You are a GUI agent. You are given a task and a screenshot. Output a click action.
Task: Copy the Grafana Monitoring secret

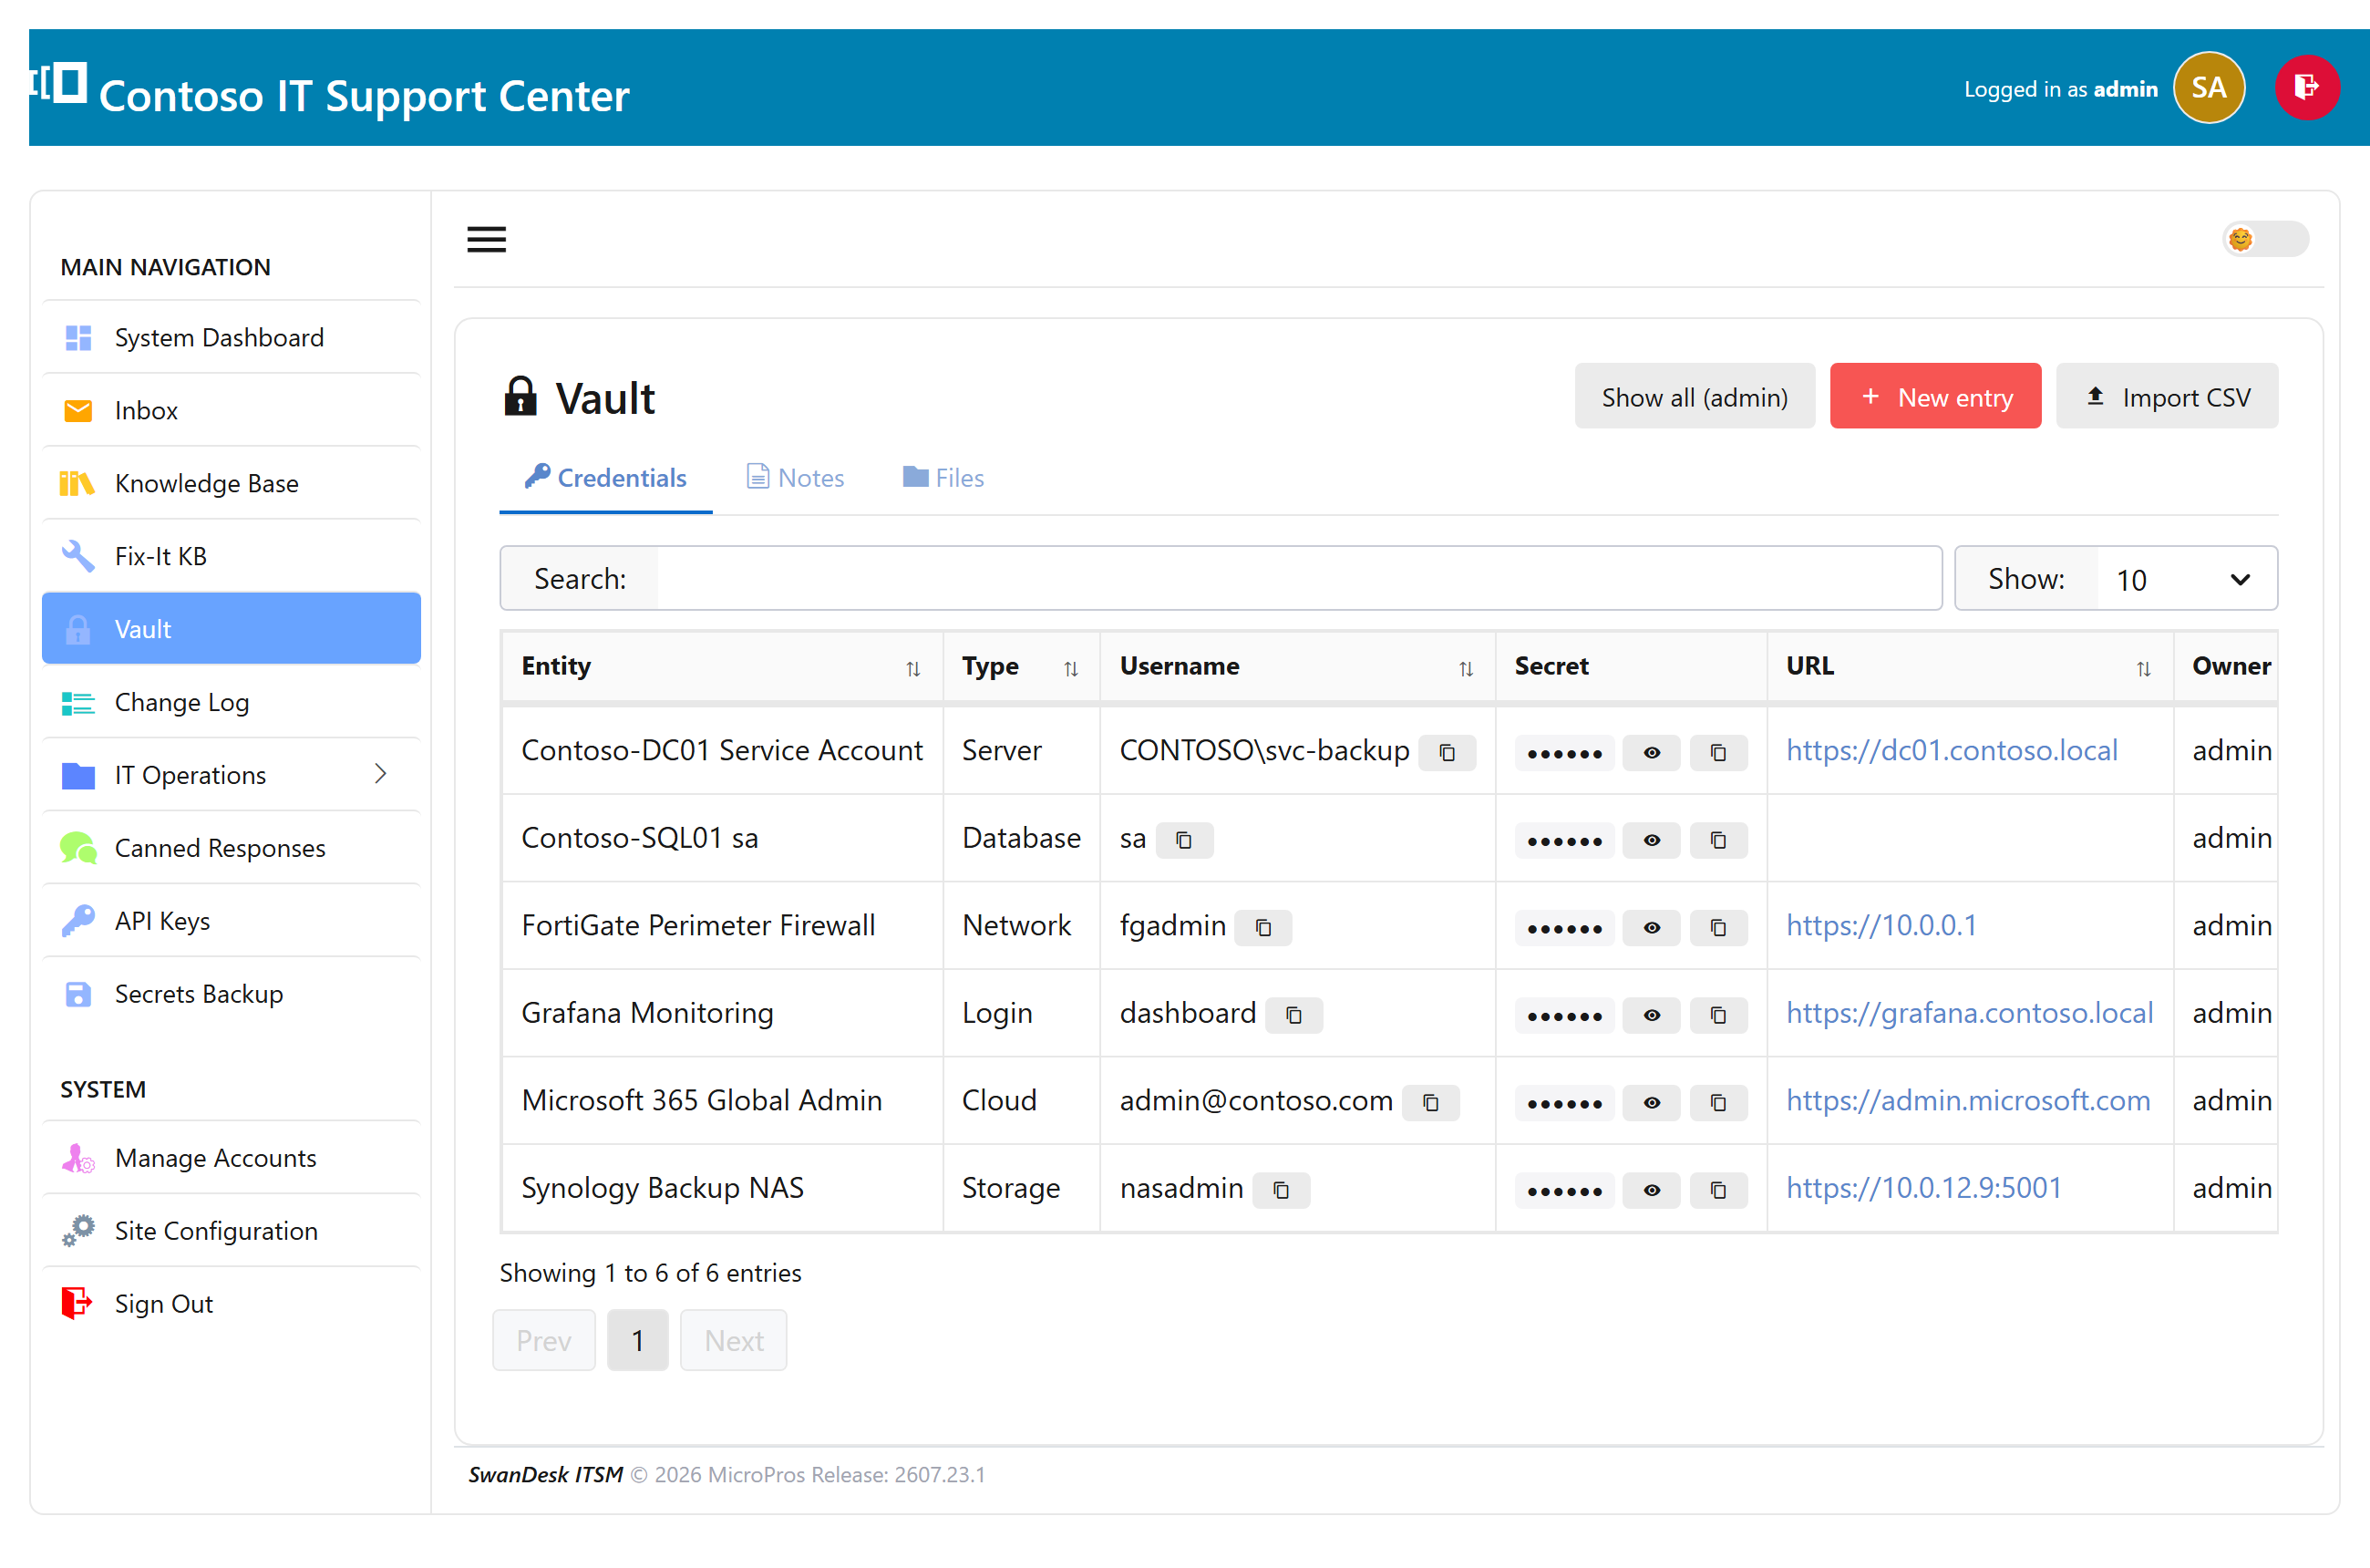[1718, 1015]
